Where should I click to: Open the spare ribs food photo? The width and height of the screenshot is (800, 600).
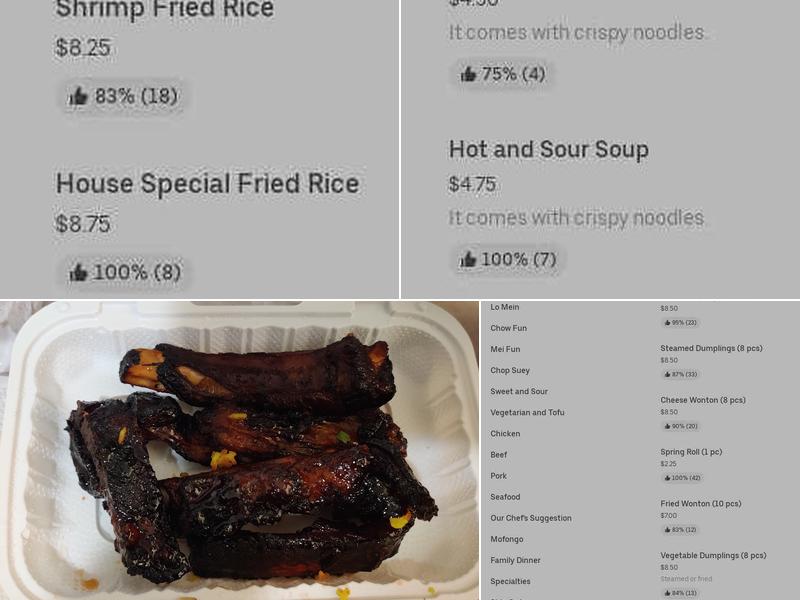[240, 450]
